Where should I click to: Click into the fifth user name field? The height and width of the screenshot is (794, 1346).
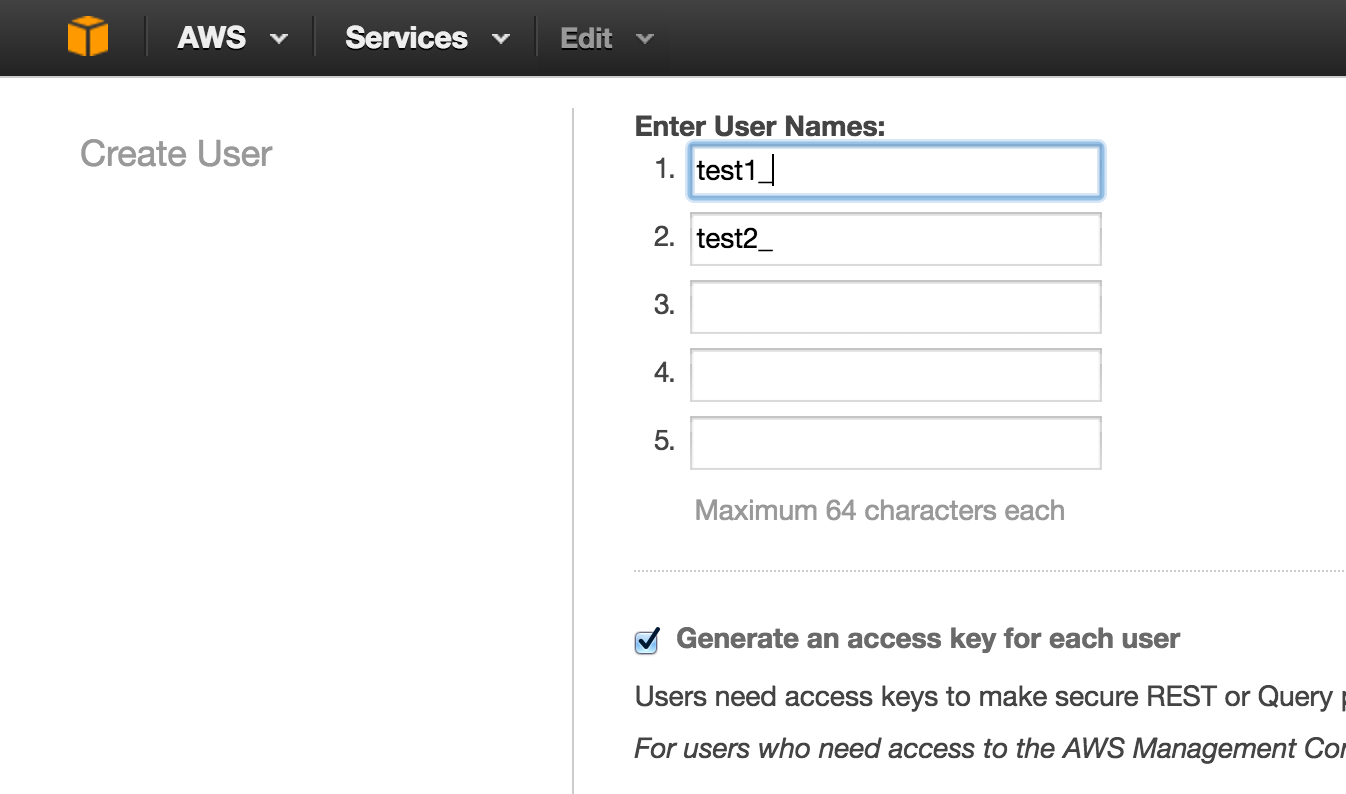pos(896,443)
